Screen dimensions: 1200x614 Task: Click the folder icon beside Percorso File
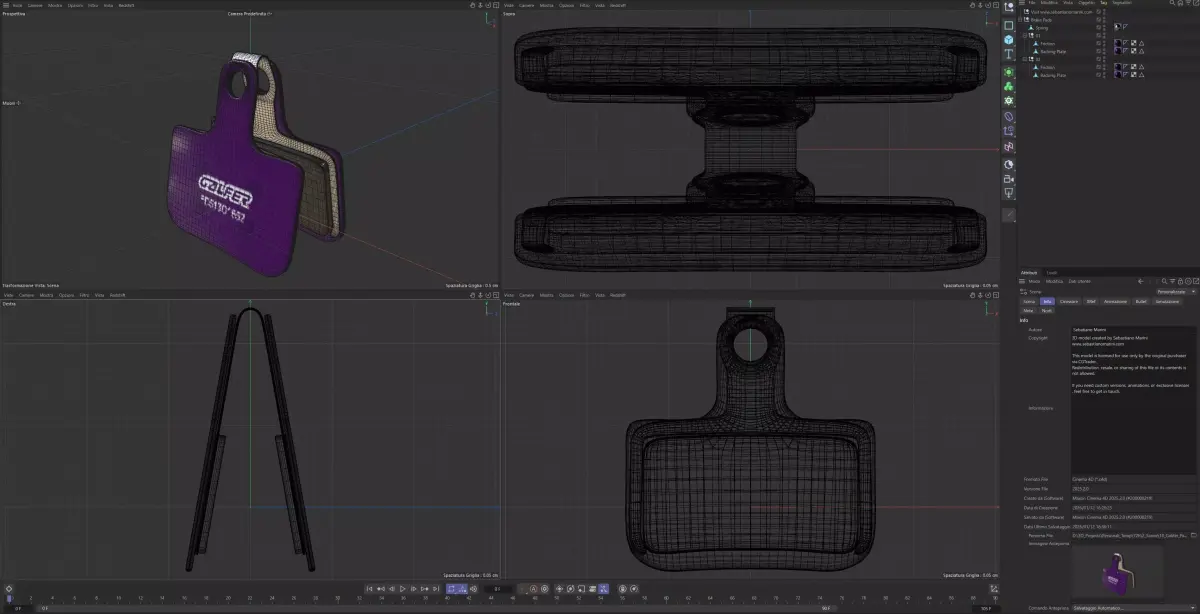tap(1193, 535)
